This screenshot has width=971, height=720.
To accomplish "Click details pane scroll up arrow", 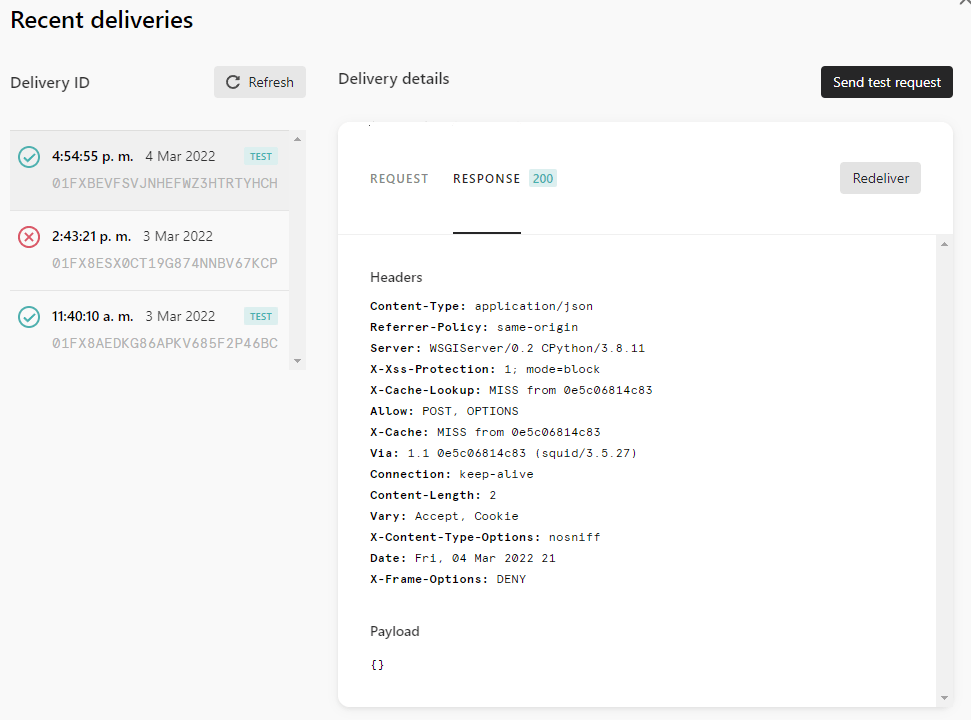I will [944, 245].
